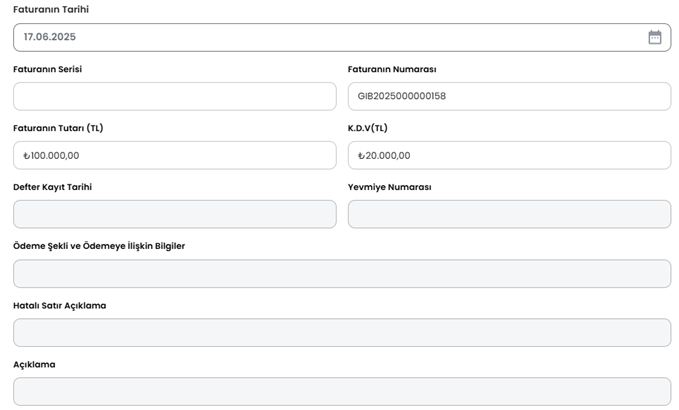The height and width of the screenshot is (410, 679).
Task: Click the Defter Kayıt Tarihi field
Action: pos(175,214)
